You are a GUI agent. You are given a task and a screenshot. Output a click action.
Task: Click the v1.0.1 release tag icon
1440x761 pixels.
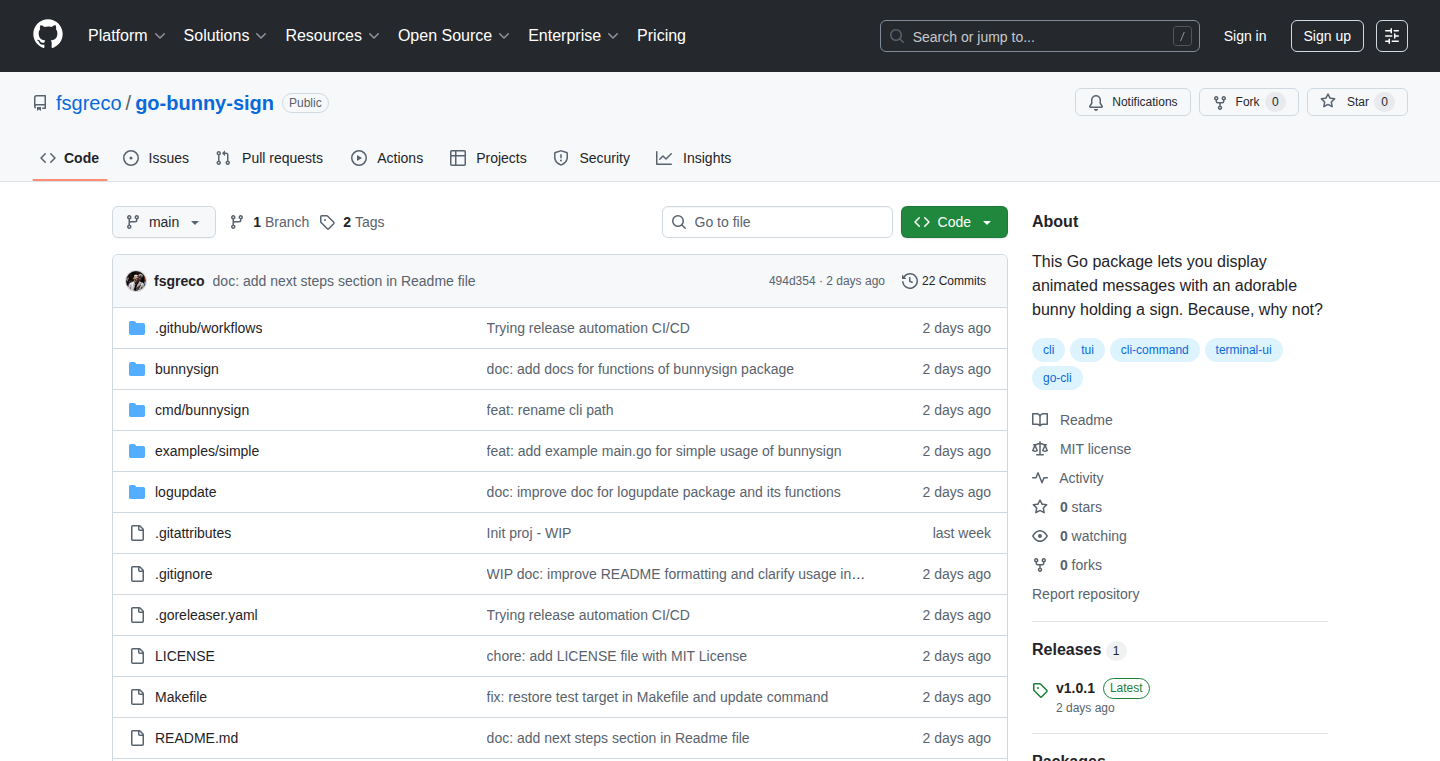1040,689
